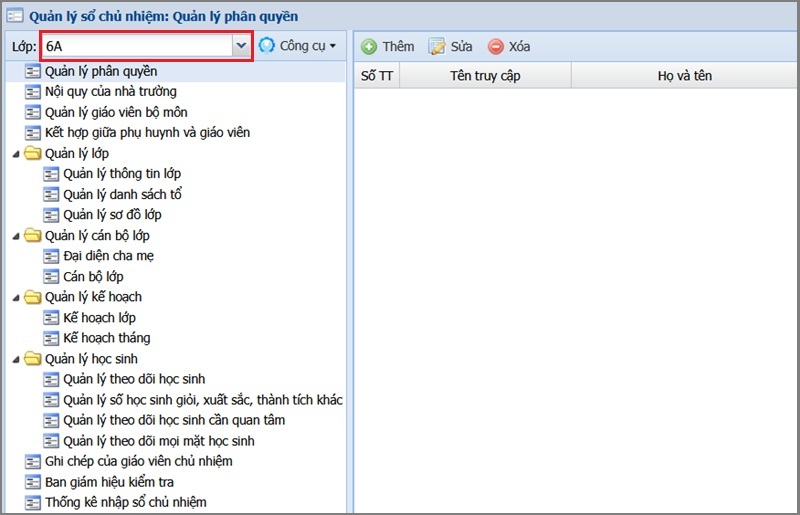Open Cán bộ lớp item

(x=93, y=277)
